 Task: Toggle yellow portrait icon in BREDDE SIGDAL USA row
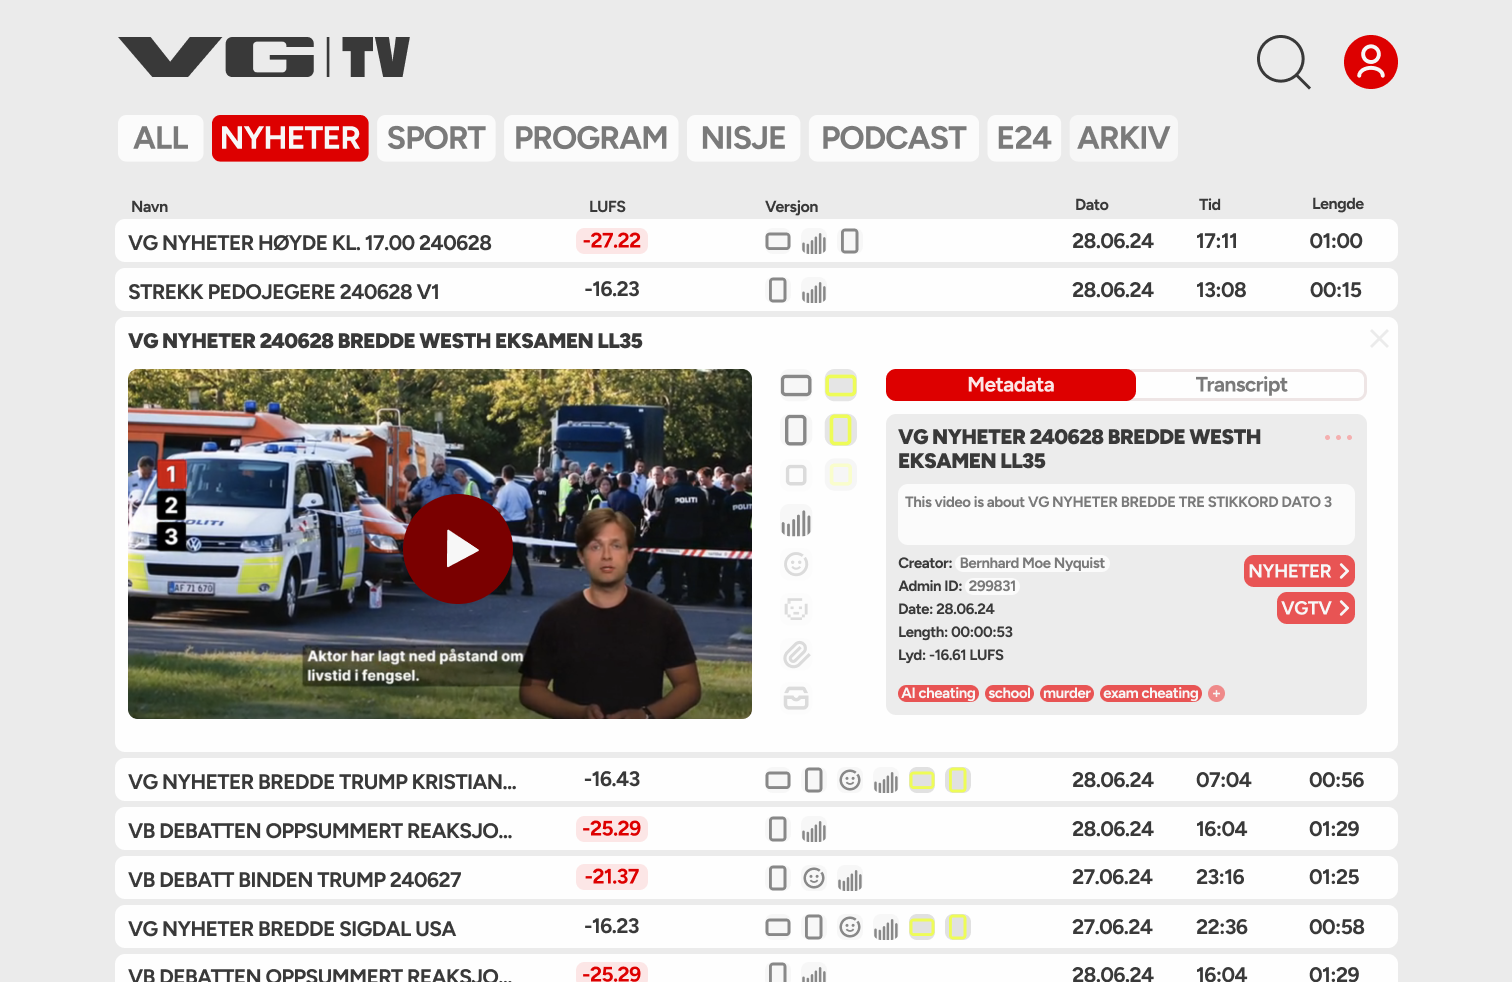(958, 927)
